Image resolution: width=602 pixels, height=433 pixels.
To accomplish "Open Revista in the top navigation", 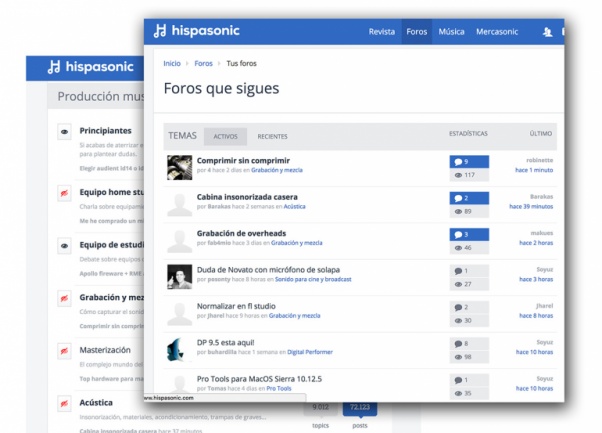I will tap(382, 32).
